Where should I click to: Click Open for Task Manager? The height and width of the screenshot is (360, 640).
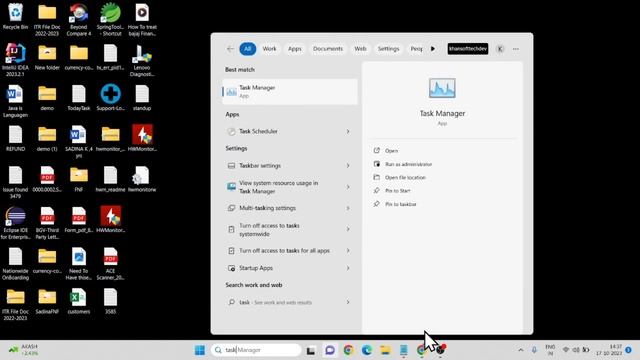pos(391,151)
